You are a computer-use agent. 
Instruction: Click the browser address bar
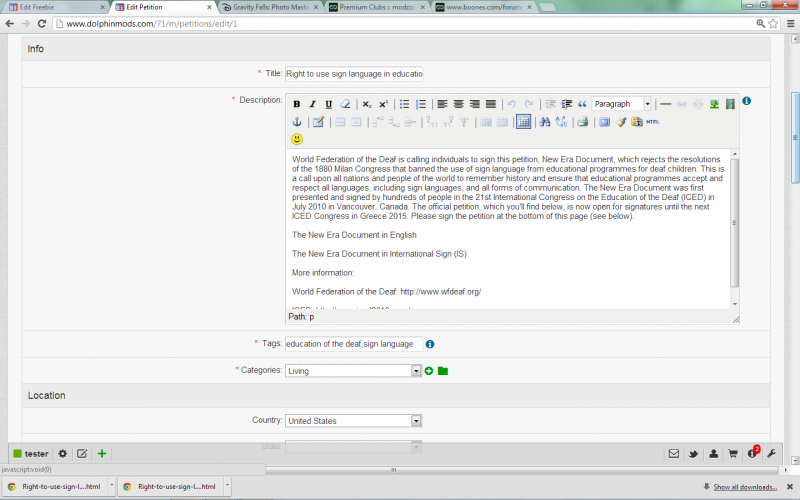[403, 23]
